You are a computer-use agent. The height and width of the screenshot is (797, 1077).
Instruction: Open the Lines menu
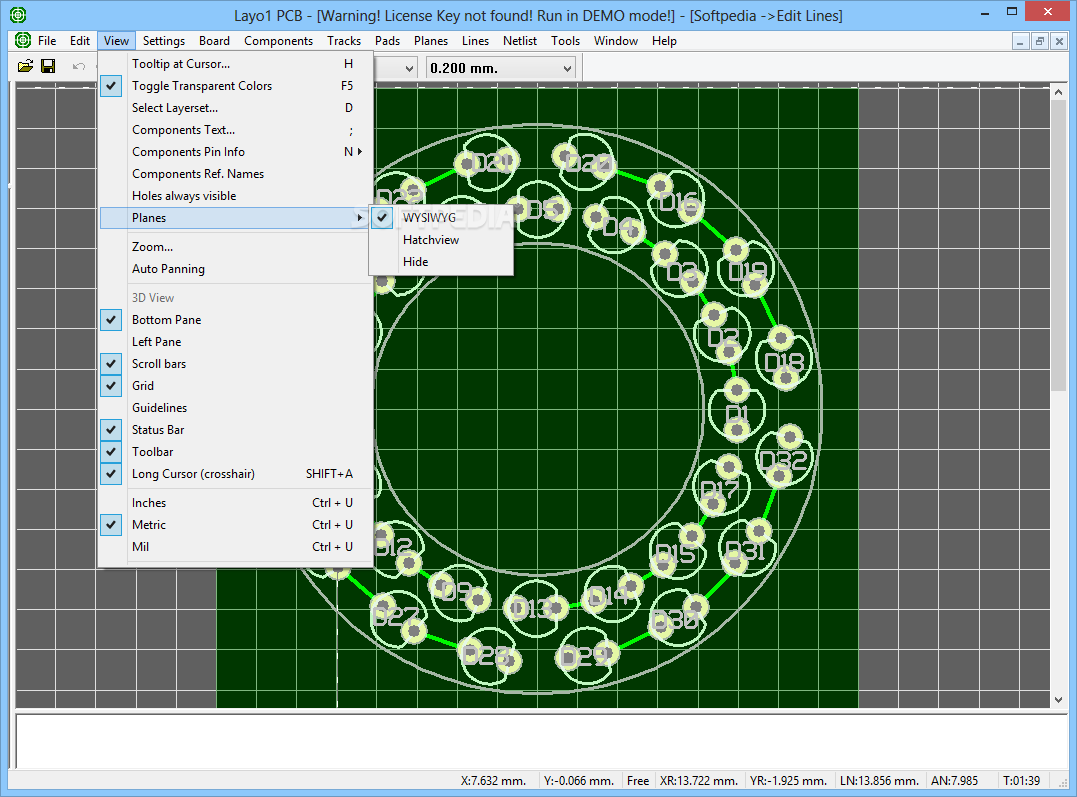point(475,41)
